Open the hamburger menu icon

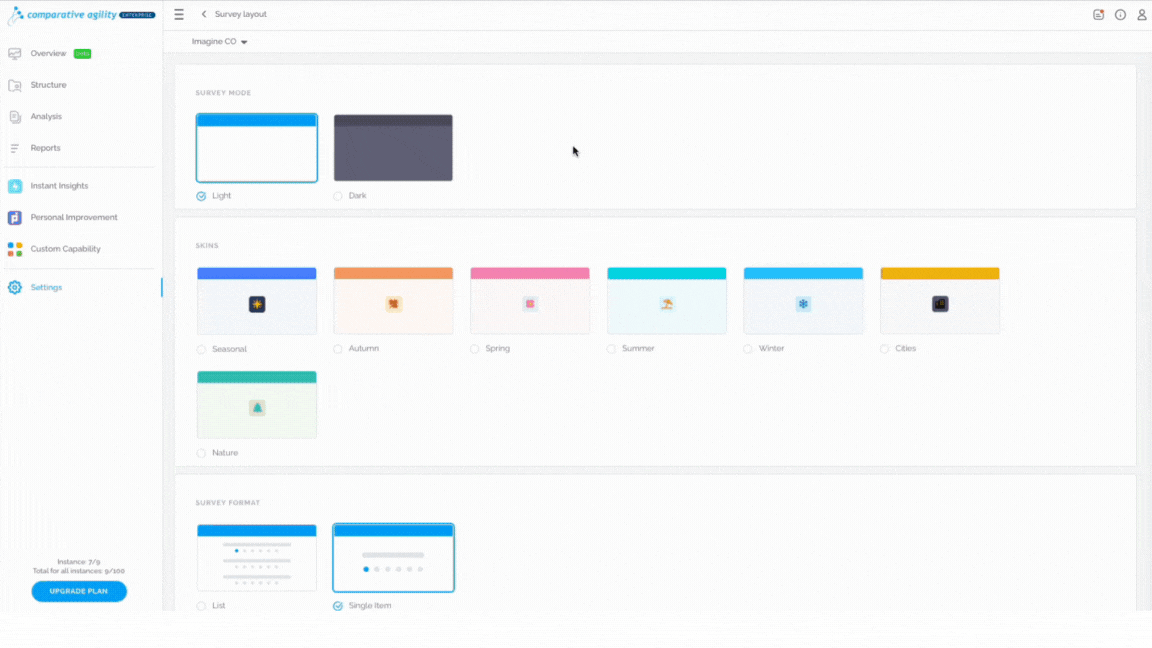click(179, 14)
